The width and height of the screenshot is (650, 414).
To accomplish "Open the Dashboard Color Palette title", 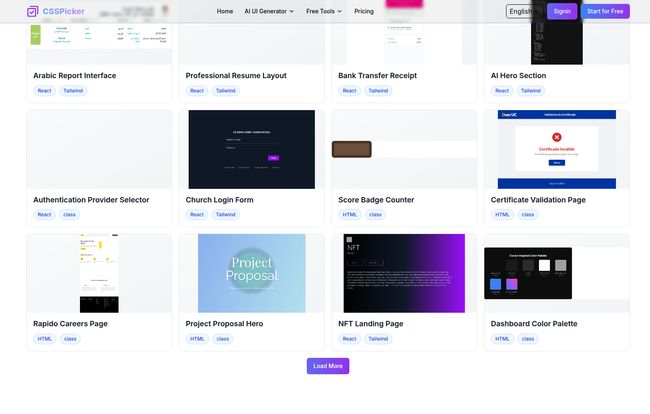I will pos(534,324).
